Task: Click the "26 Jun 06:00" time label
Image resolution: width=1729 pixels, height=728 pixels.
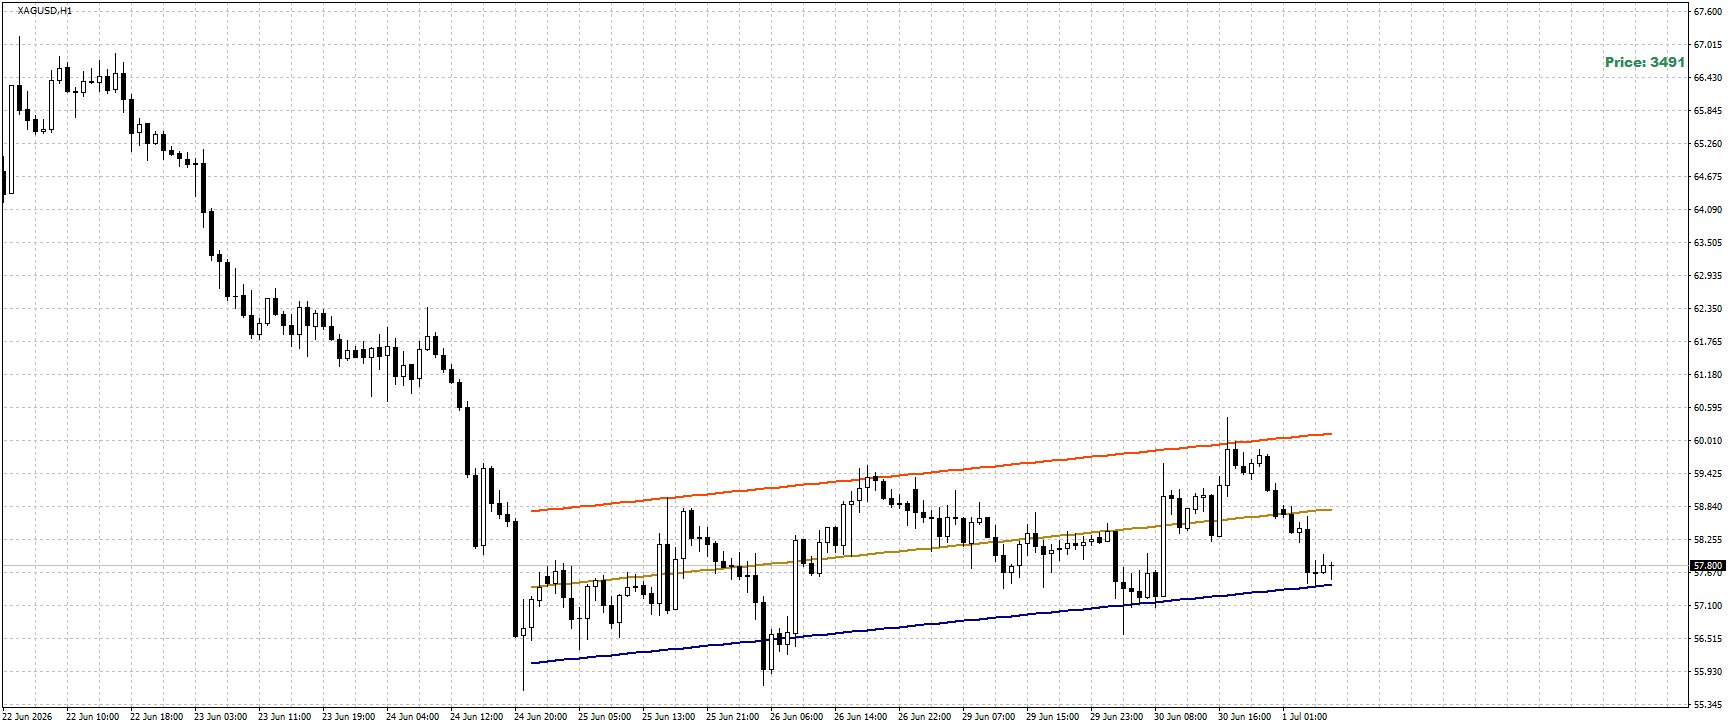Action: click(x=795, y=716)
